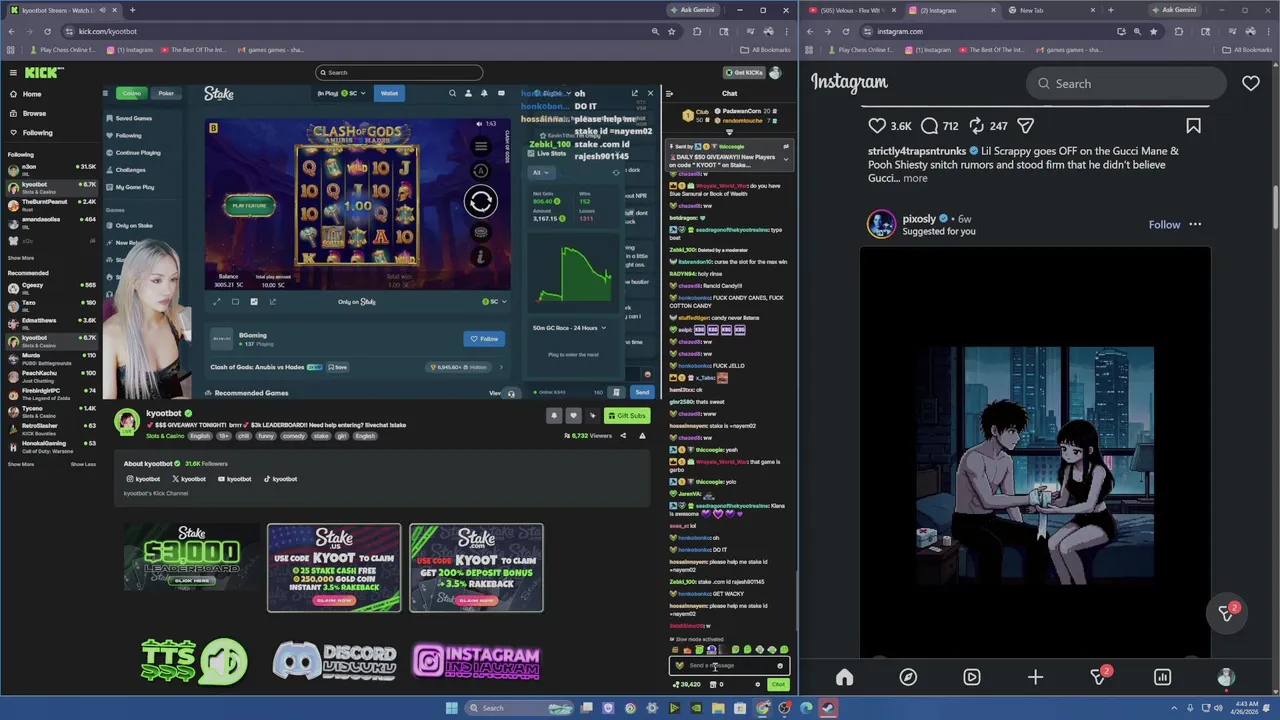Click Follow button for BGaming
This screenshot has width=1280, height=720.
(484, 339)
